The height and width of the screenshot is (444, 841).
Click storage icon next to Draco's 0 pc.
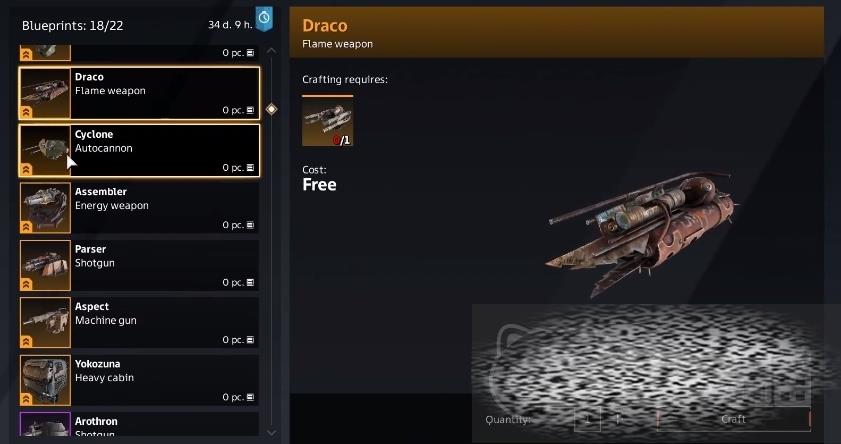(x=250, y=110)
